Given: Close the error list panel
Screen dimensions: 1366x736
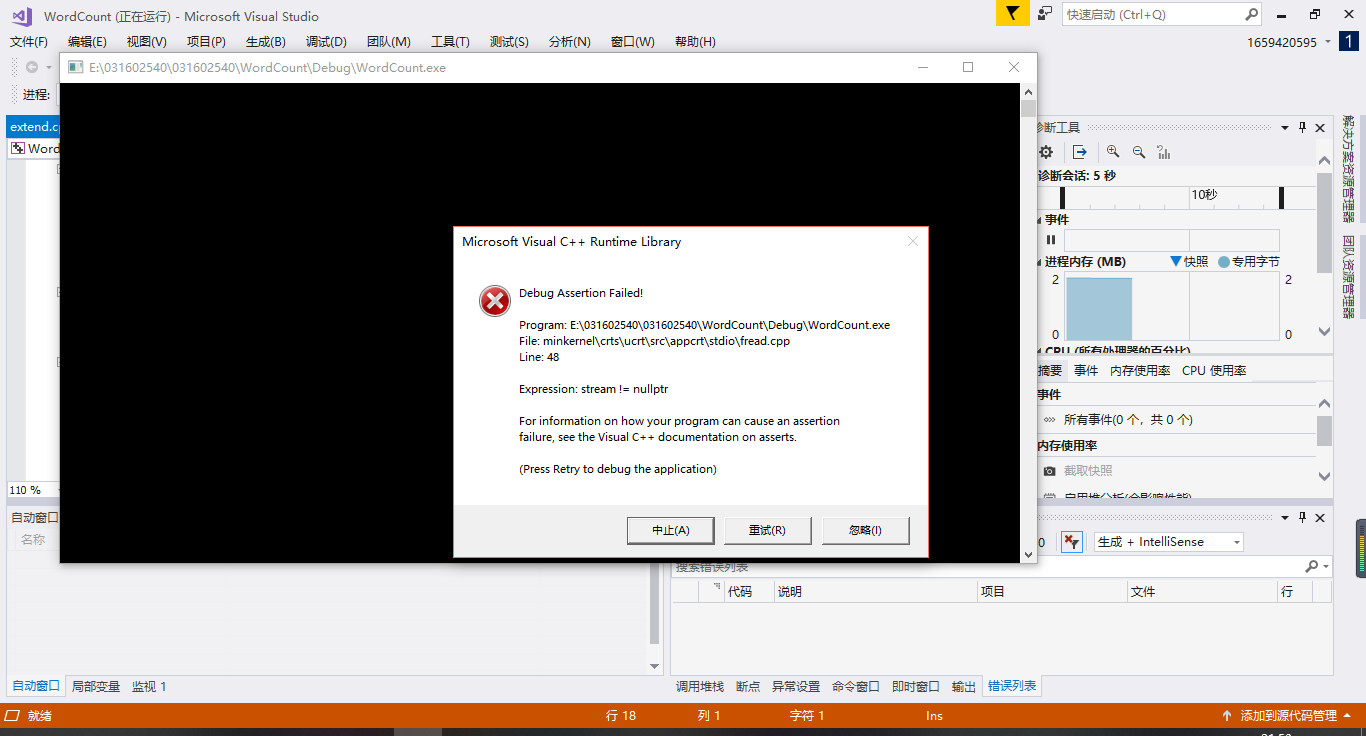Looking at the screenshot, I should [1320, 517].
